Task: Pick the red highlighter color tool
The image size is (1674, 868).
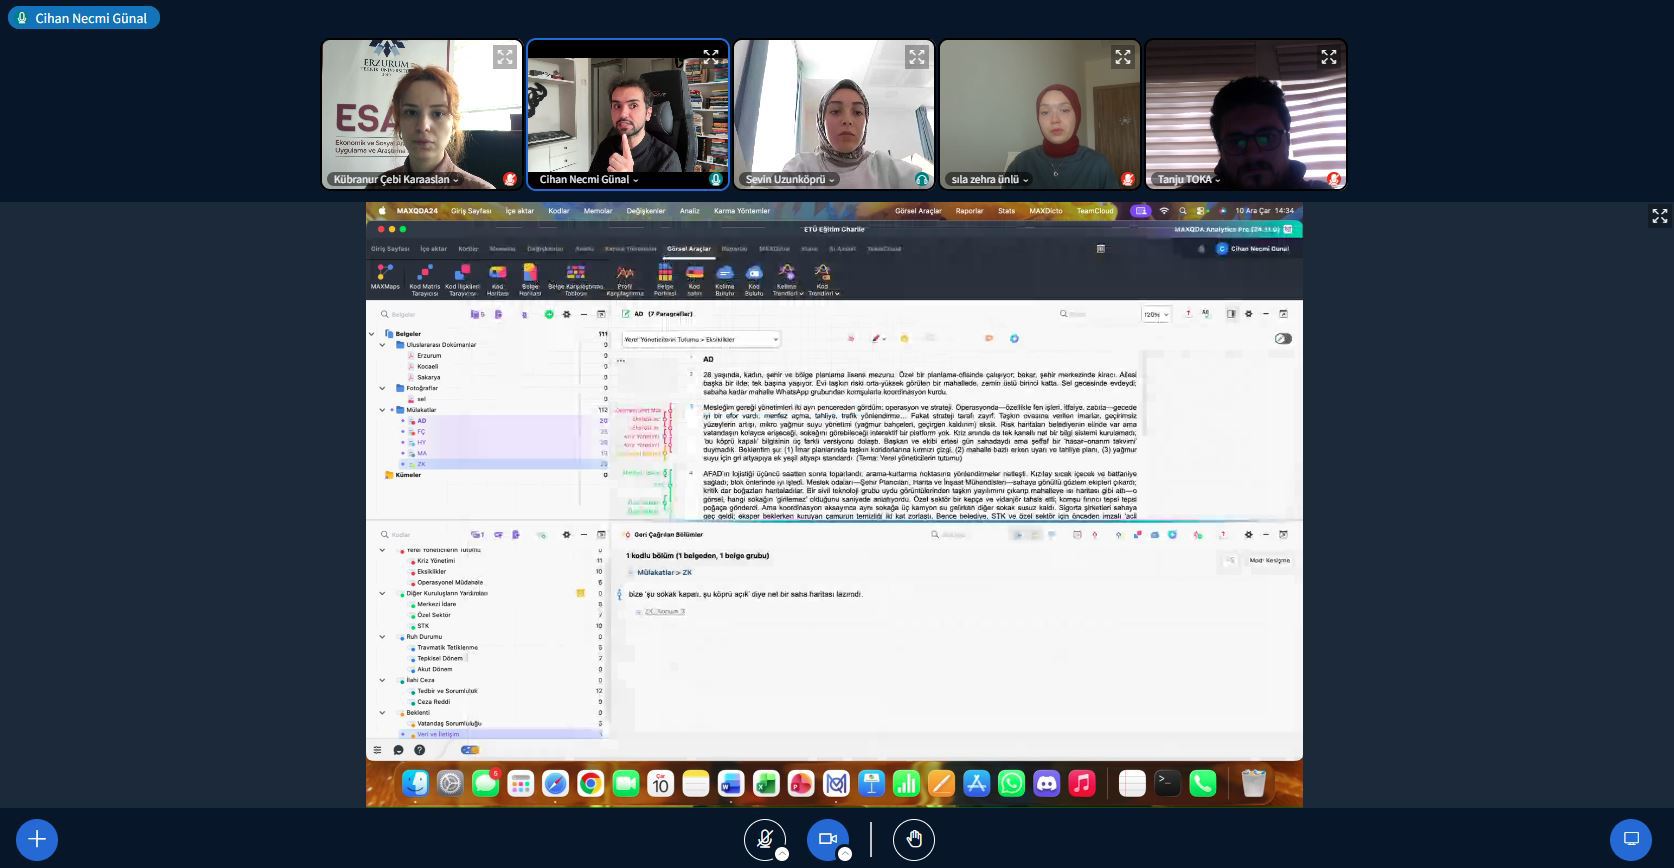Action: coord(876,339)
